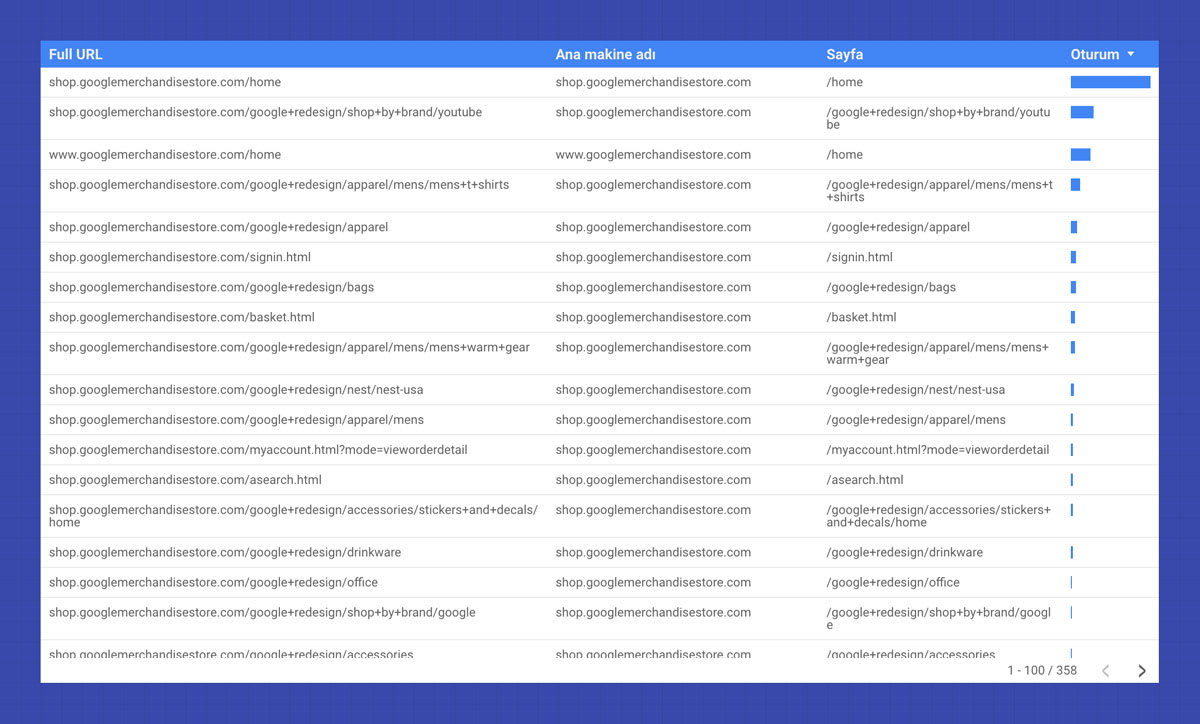This screenshot has width=1200, height=724.
Task: Click the Full URL column header
Action: pyautogui.click(x=76, y=54)
